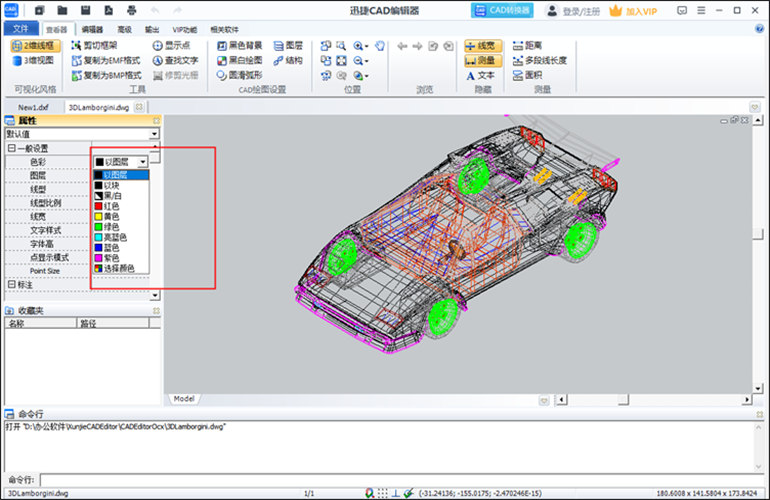Toggle 3维视图 view mode
The image size is (770, 500).
33,60
